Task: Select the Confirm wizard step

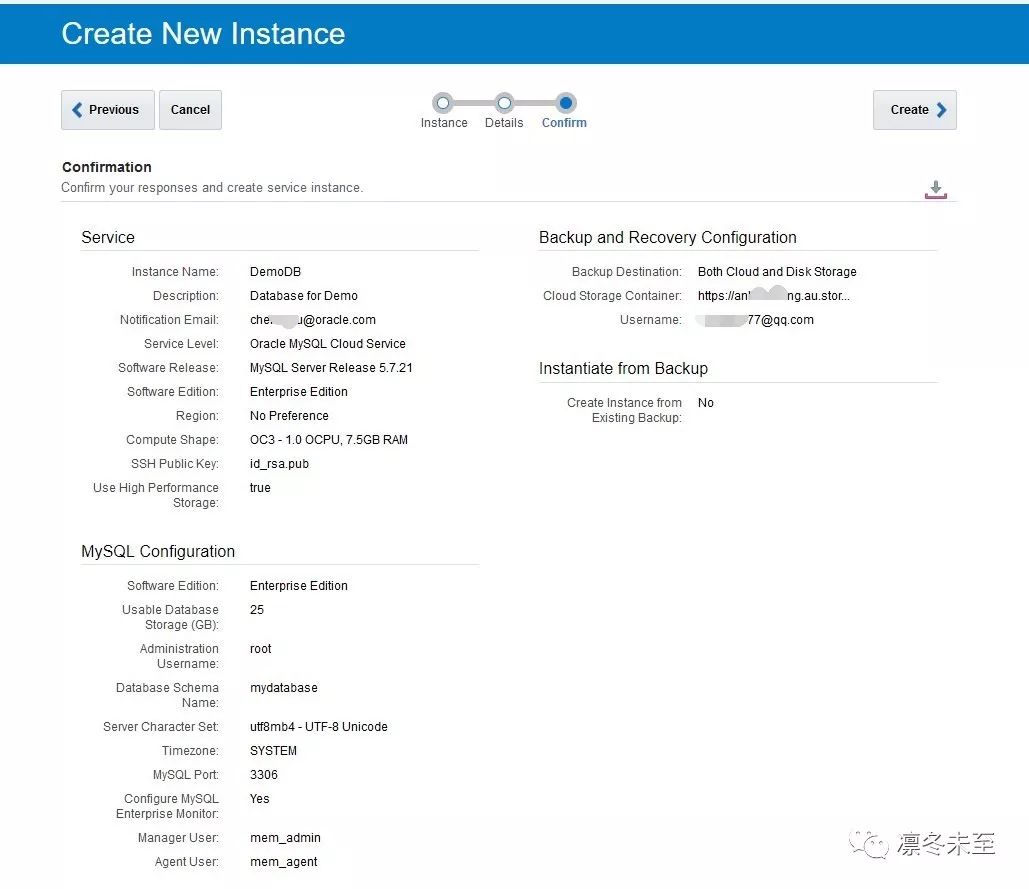Action: [564, 111]
